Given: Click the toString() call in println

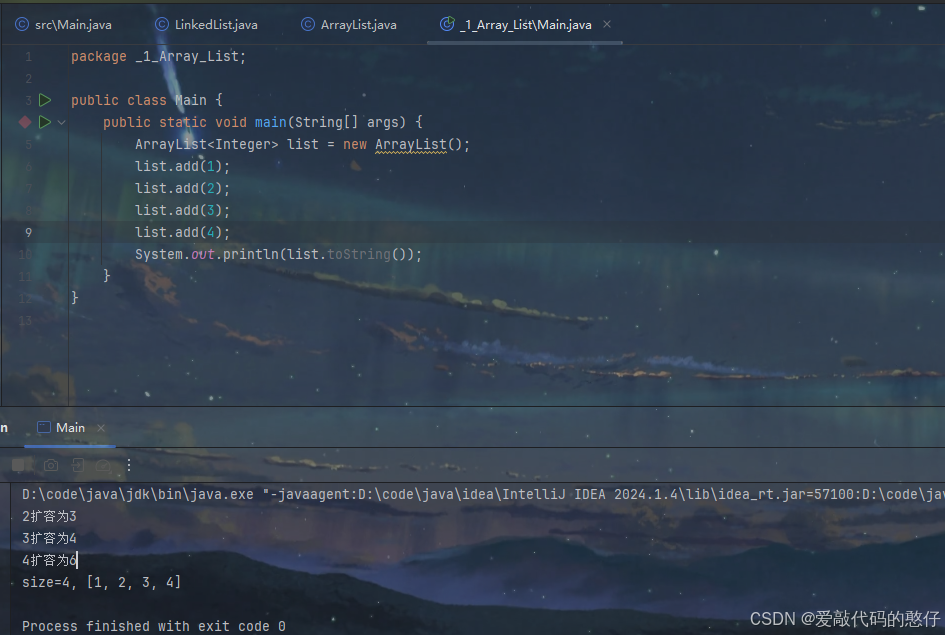Looking at the screenshot, I should (366, 254).
